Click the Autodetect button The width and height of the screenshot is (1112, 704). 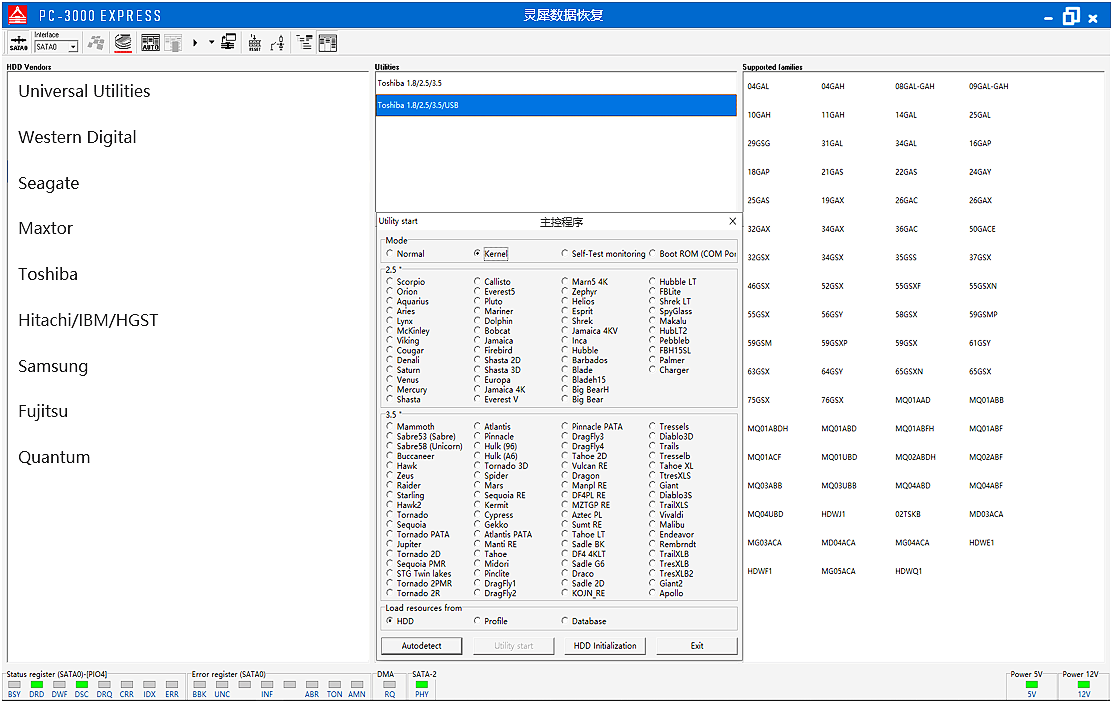[421, 646]
